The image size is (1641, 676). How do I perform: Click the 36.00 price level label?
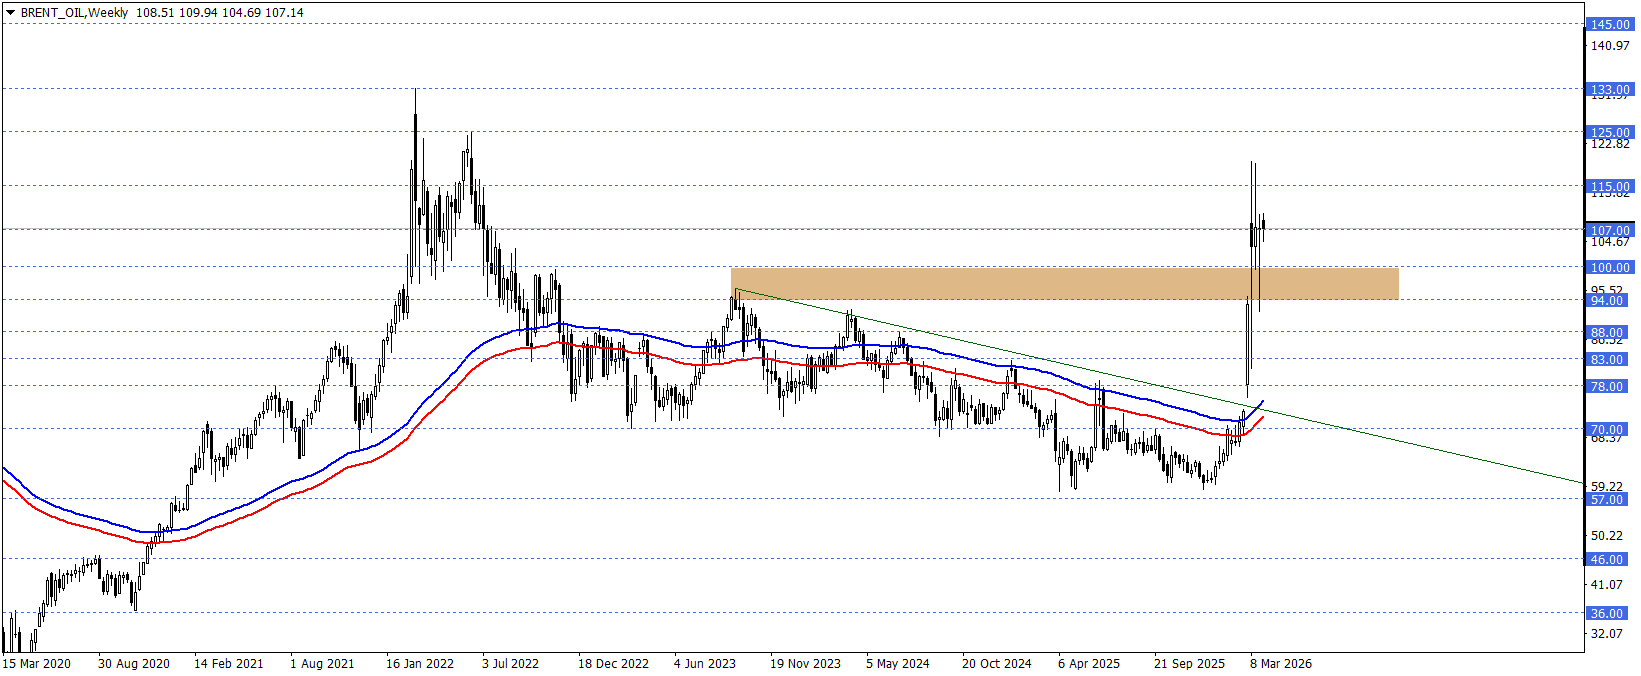[1610, 614]
